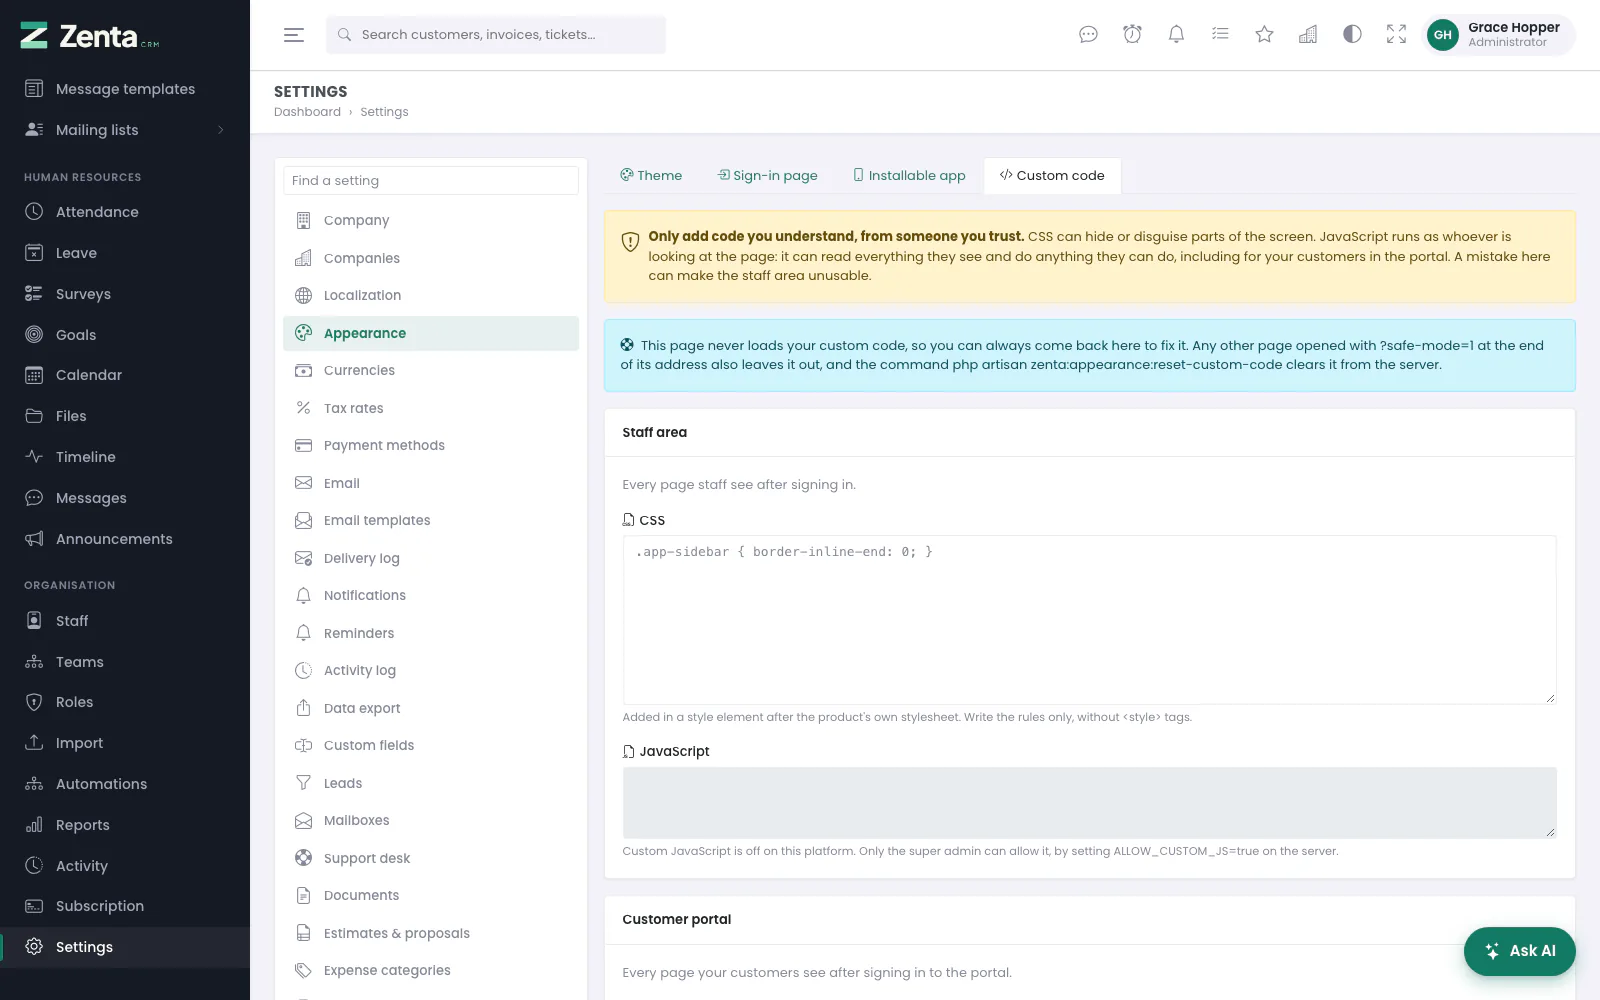Screen dimensions: 1600x1000
Task: Open Surveys in sidebar
Action: coord(125,294)
